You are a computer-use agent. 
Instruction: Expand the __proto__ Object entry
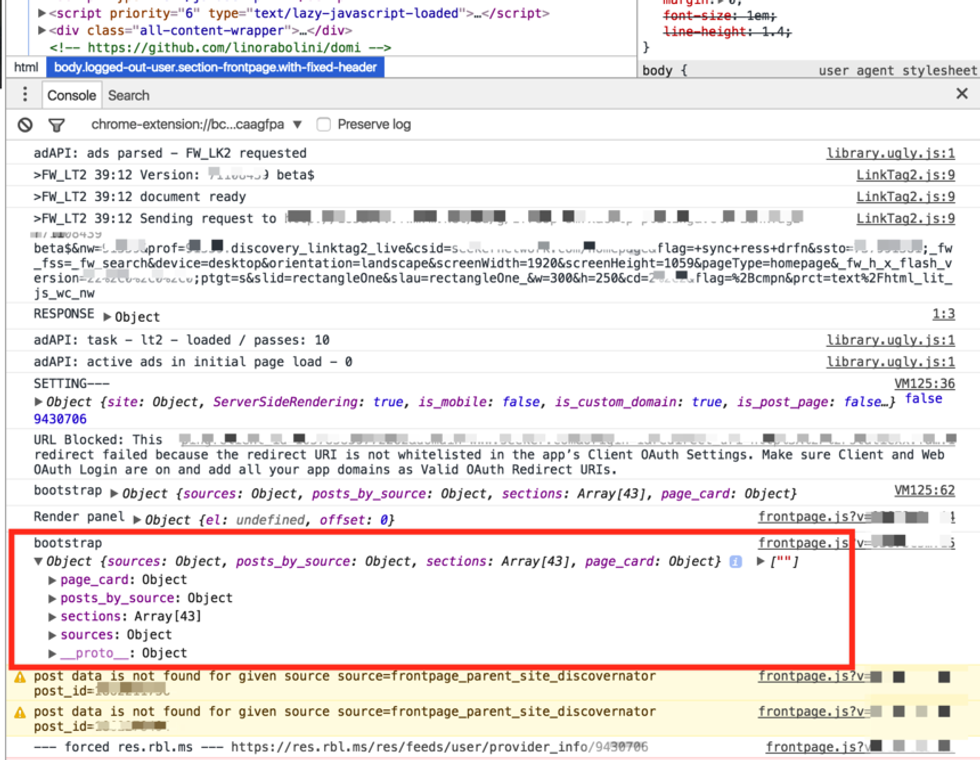[x=53, y=654]
